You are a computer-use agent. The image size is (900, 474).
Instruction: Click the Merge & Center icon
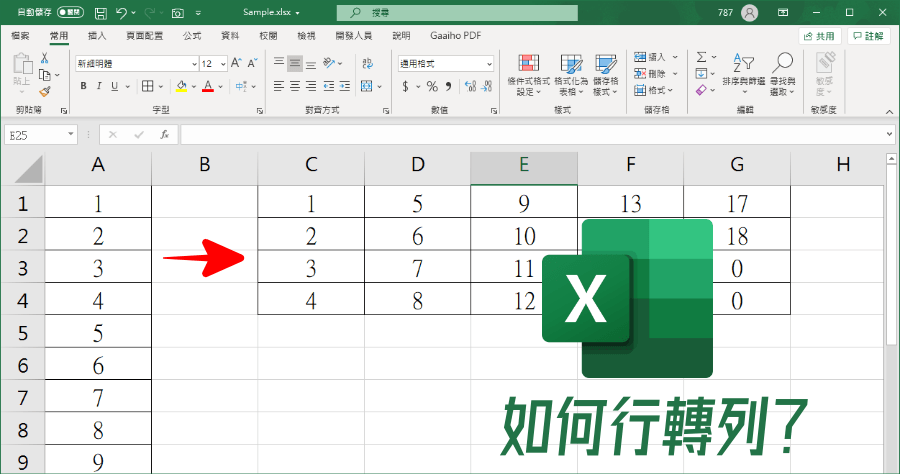coord(367,86)
